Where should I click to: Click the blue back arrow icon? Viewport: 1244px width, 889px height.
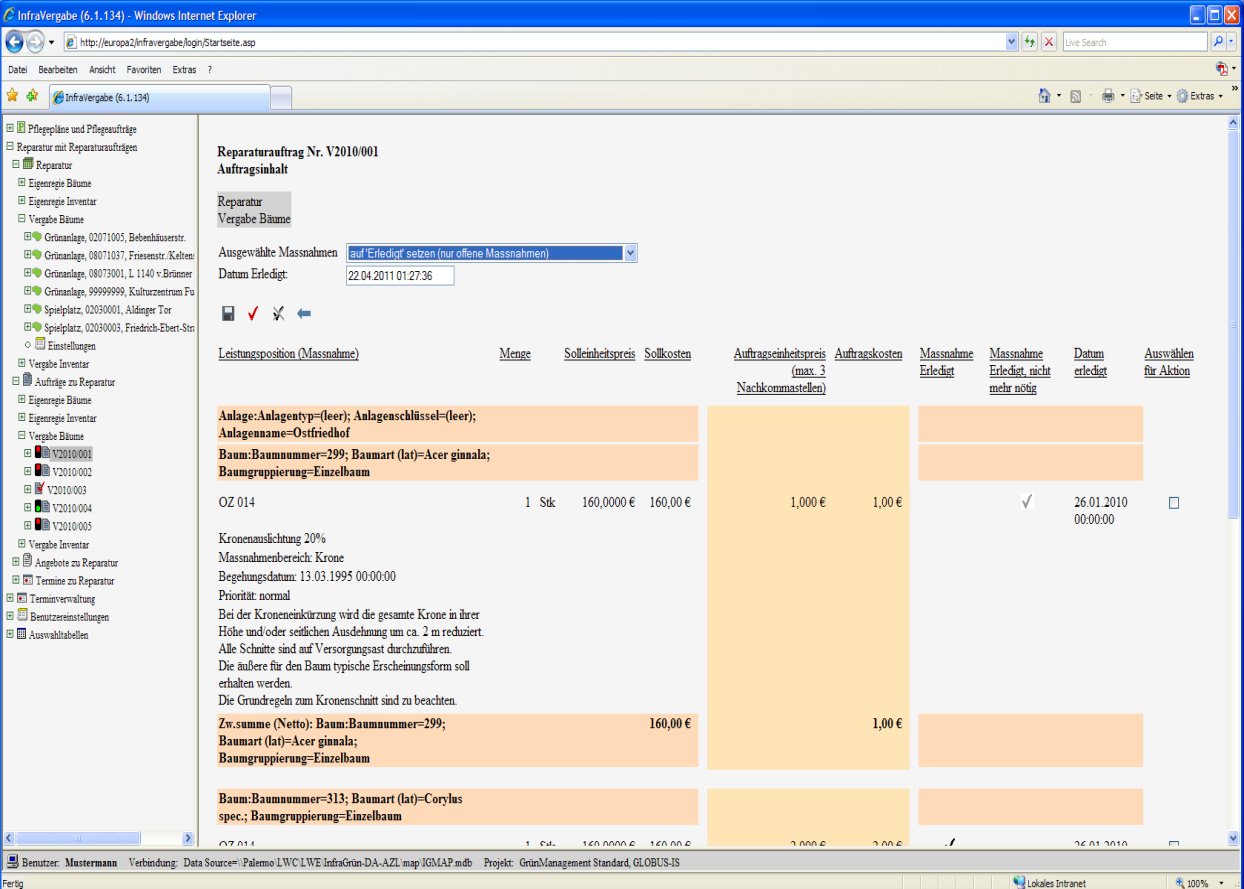[304, 314]
